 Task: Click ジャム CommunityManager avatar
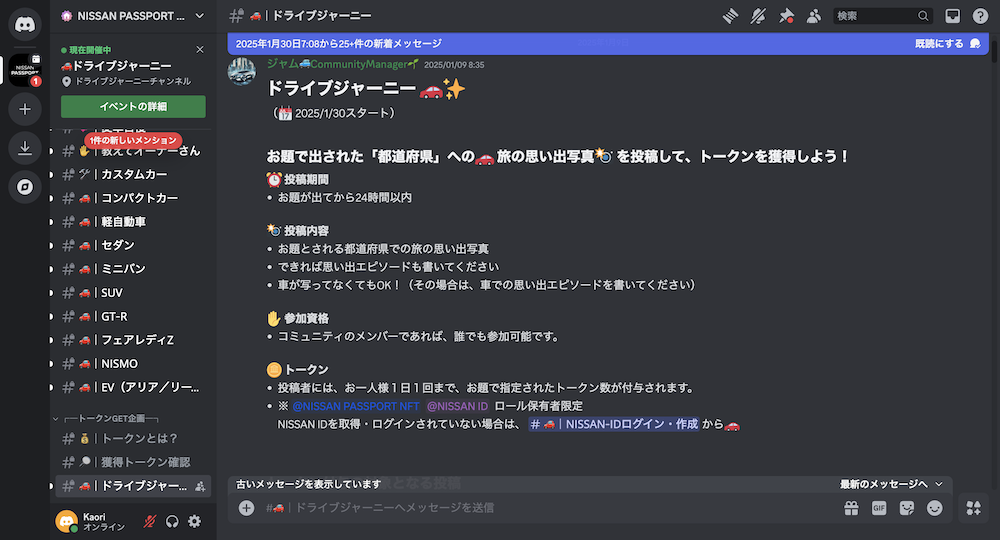click(242, 71)
